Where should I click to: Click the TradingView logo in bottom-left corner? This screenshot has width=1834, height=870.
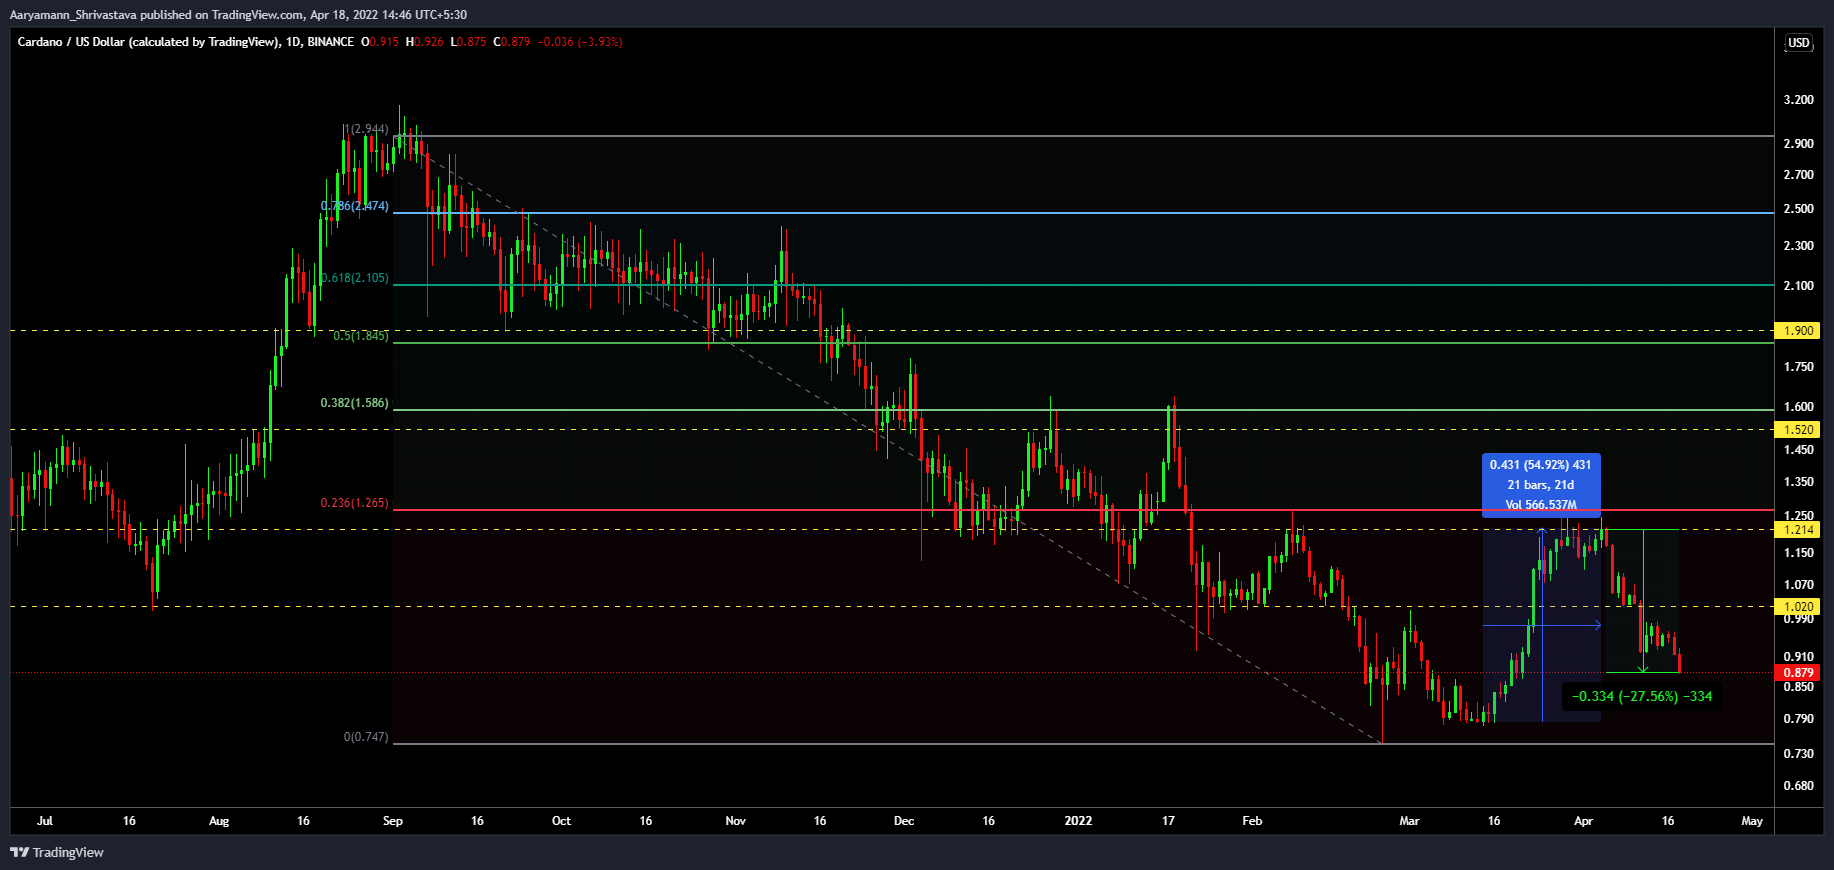coord(57,852)
